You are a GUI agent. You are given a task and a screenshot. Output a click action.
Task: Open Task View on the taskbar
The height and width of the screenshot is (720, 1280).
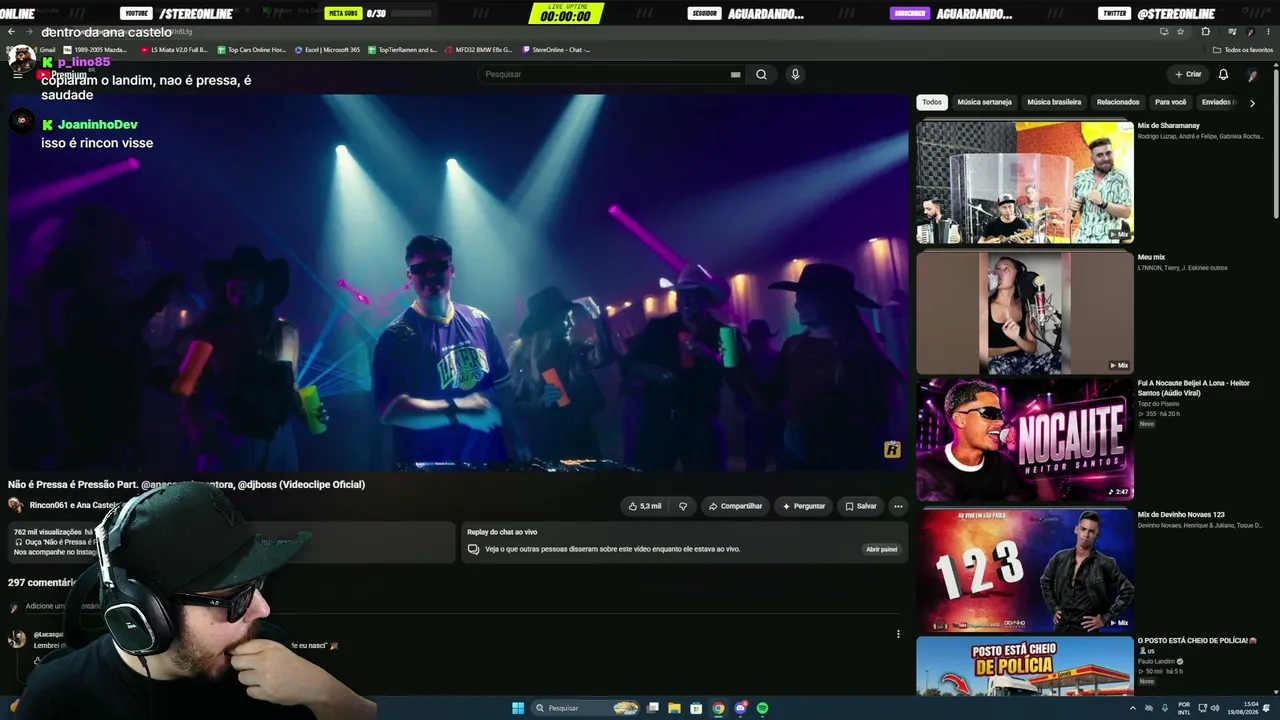click(652, 708)
